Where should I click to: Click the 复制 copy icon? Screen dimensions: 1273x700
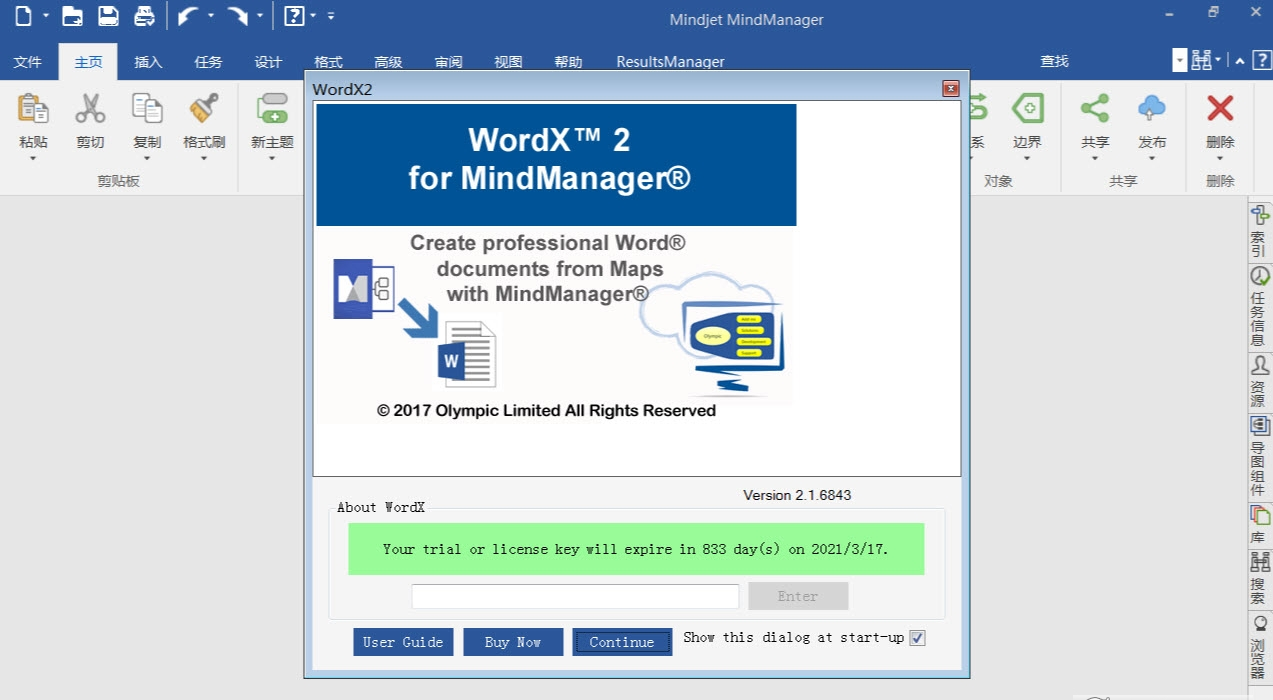(x=147, y=108)
